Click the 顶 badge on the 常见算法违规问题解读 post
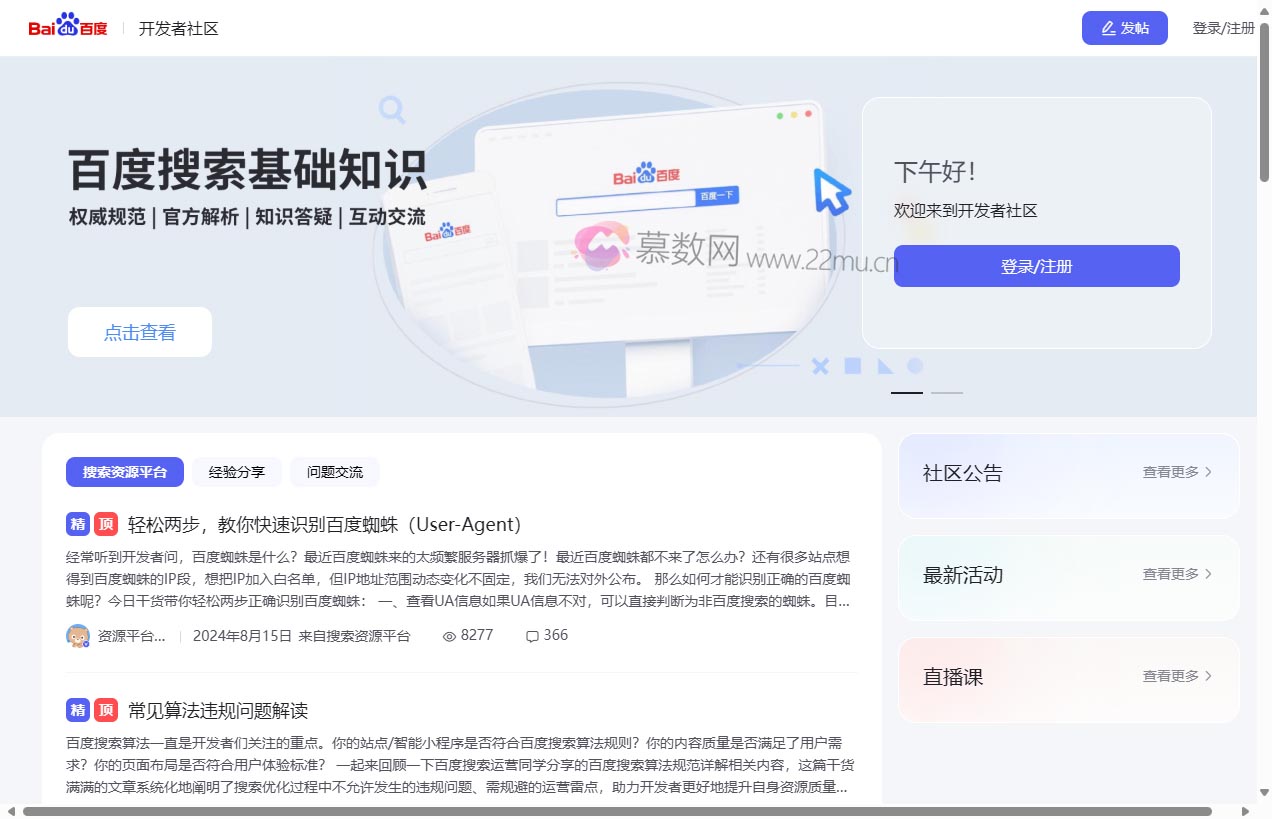 108,711
